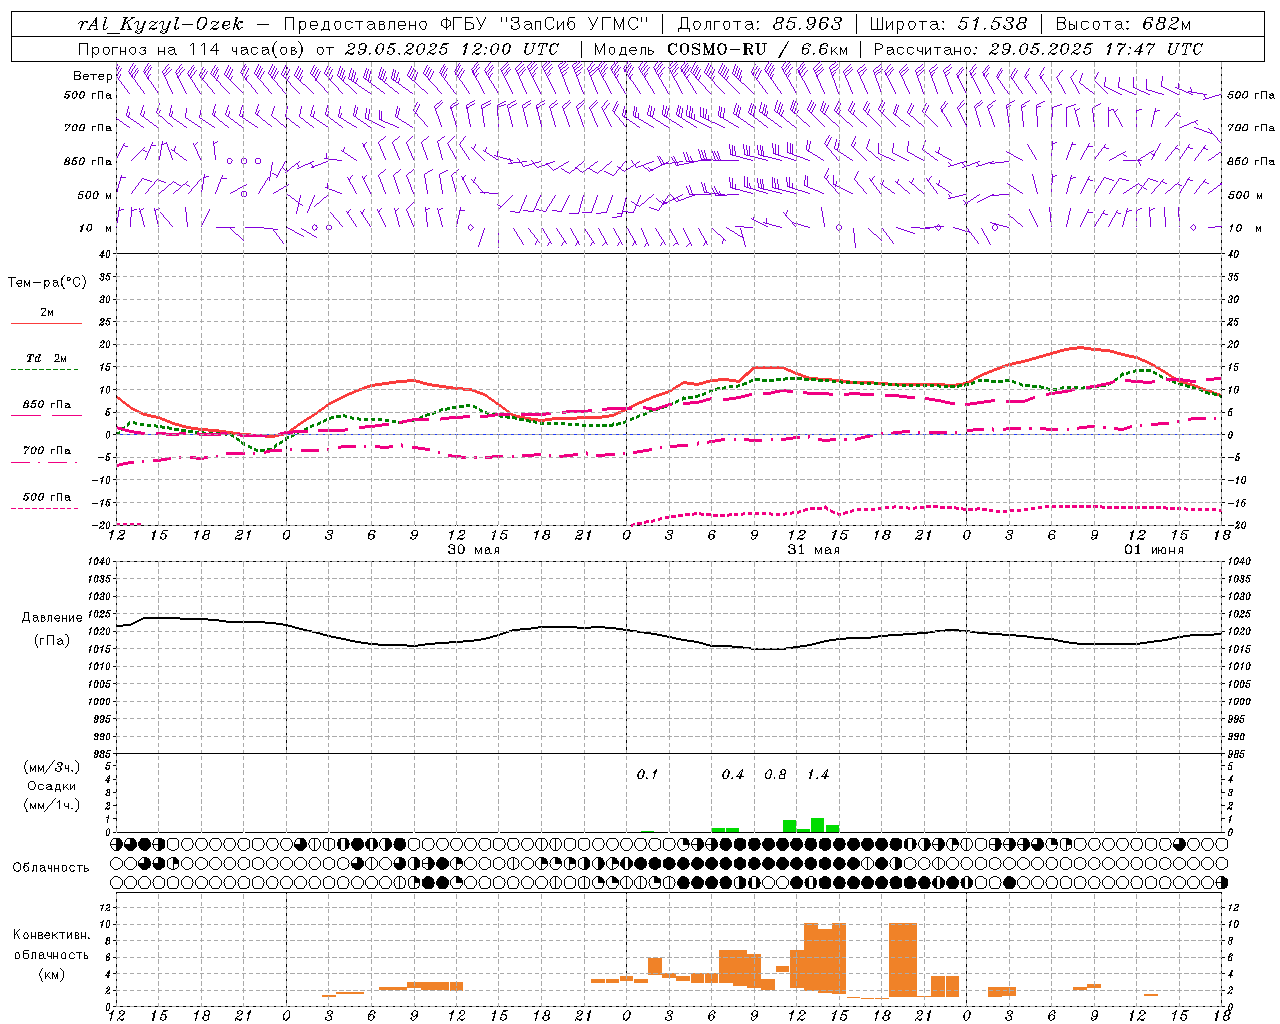Select the precipitation value "0.4"

[733, 775]
